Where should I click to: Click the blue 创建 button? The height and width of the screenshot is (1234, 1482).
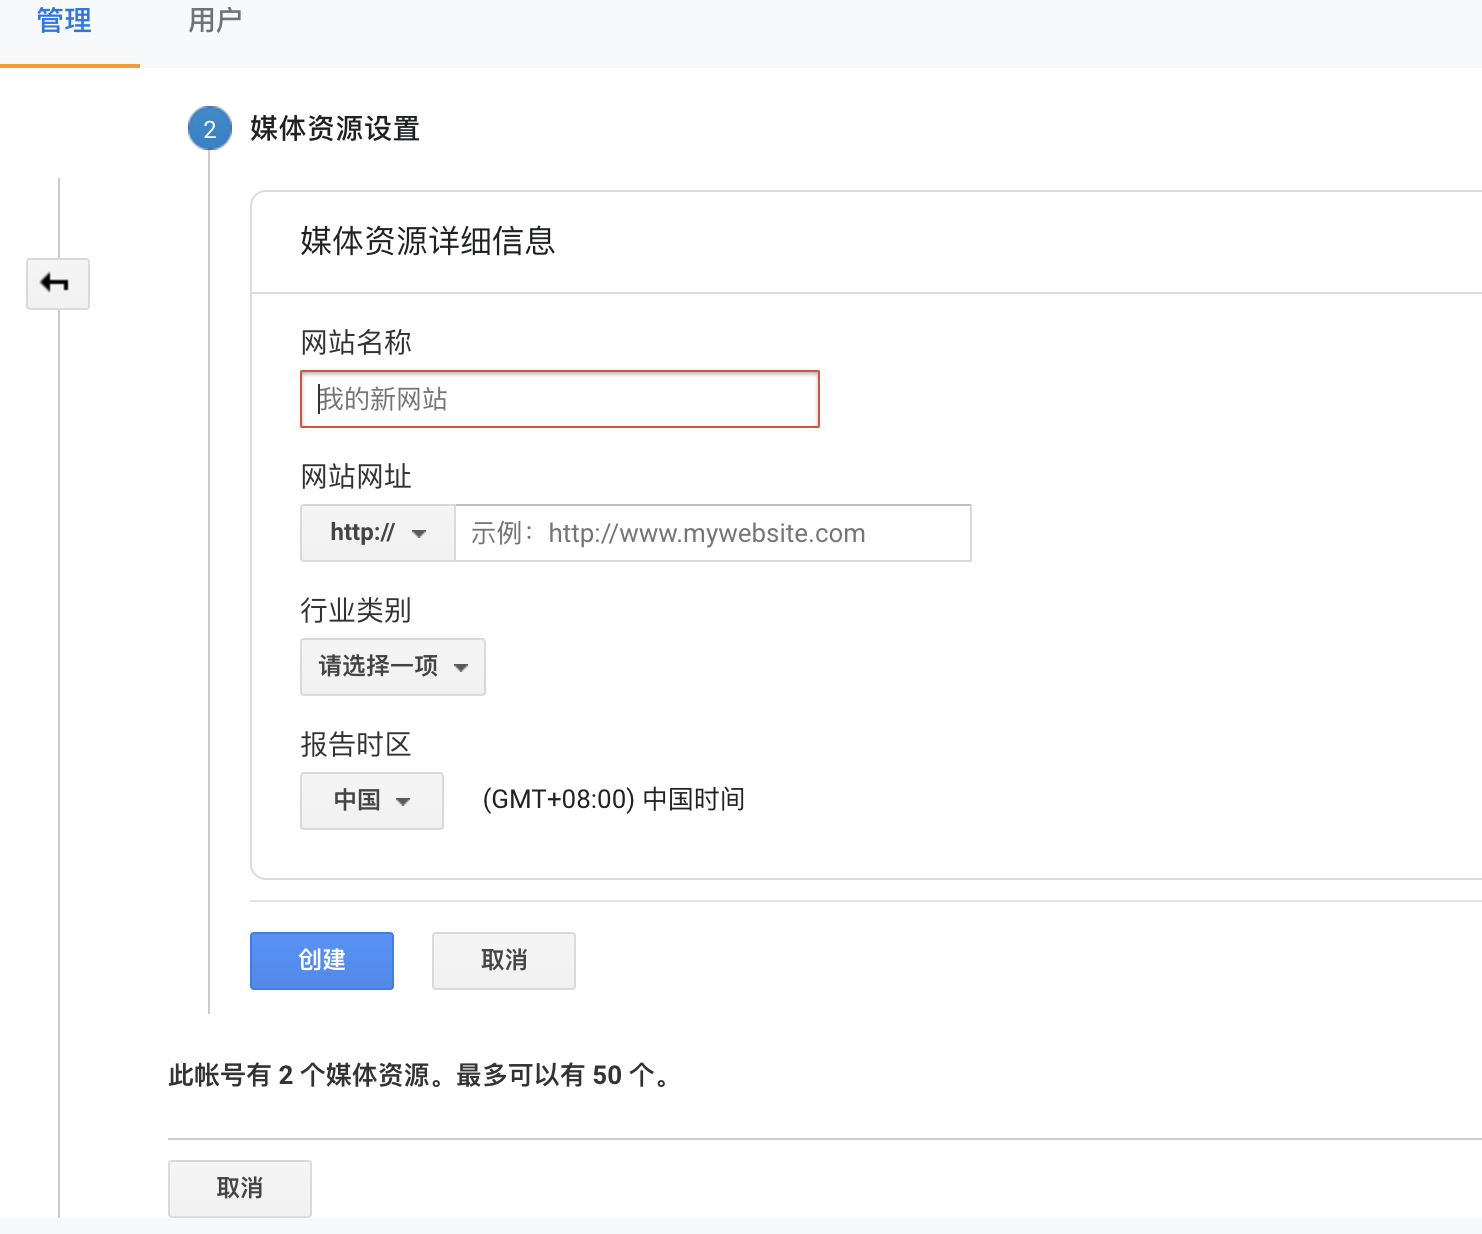pyautogui.click(x=322, y=961)
